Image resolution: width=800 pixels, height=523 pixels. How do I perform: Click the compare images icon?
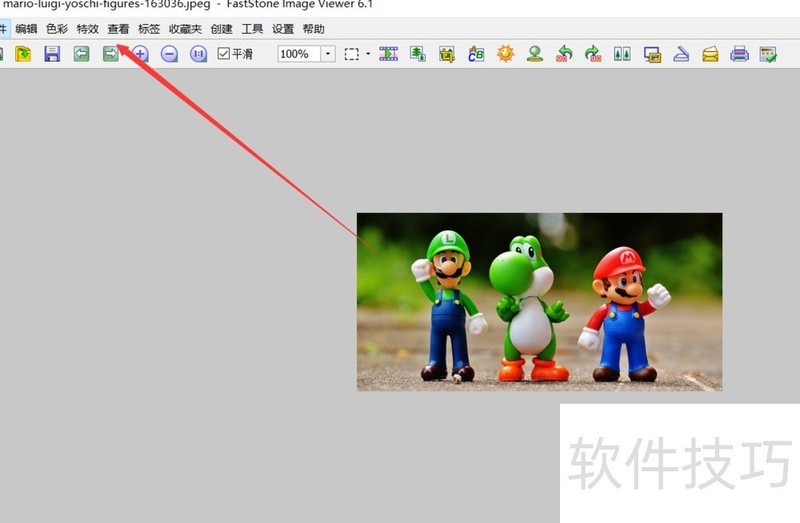[622, 54]
